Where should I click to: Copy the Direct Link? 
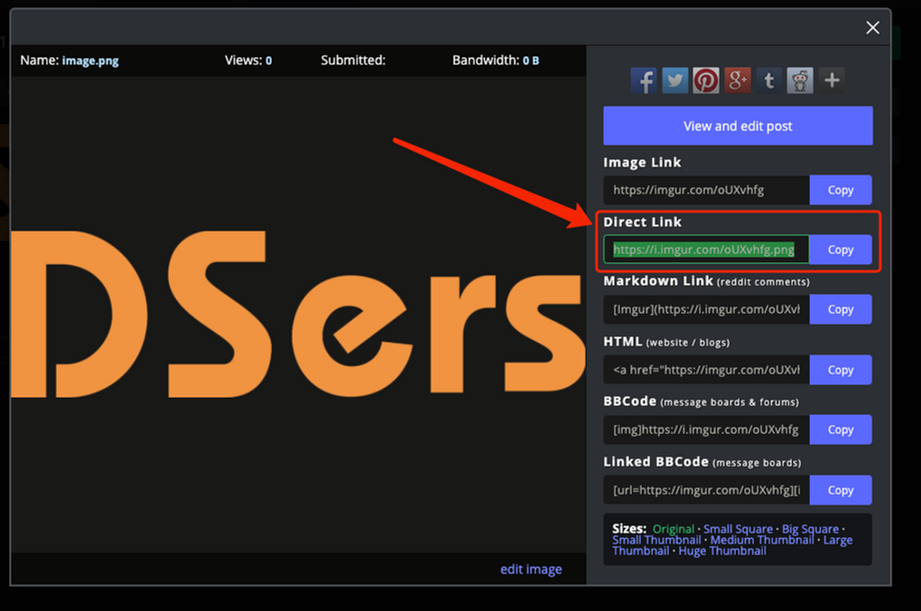[x=841, y=250]
